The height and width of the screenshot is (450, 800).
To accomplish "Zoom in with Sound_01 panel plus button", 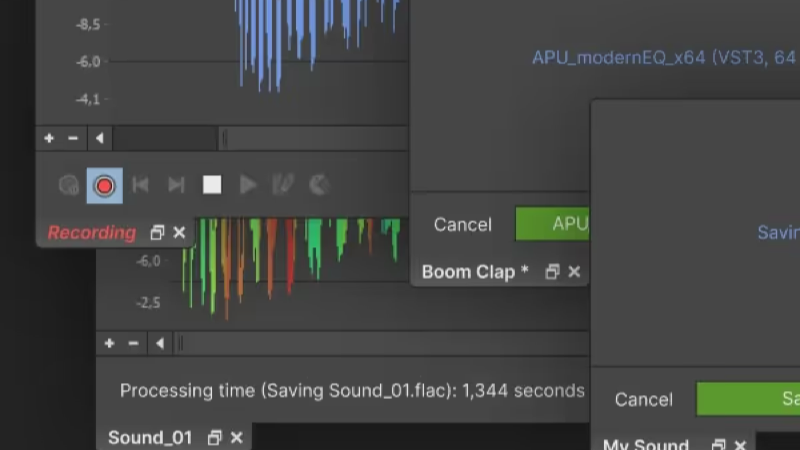I will tap(109, 343).
